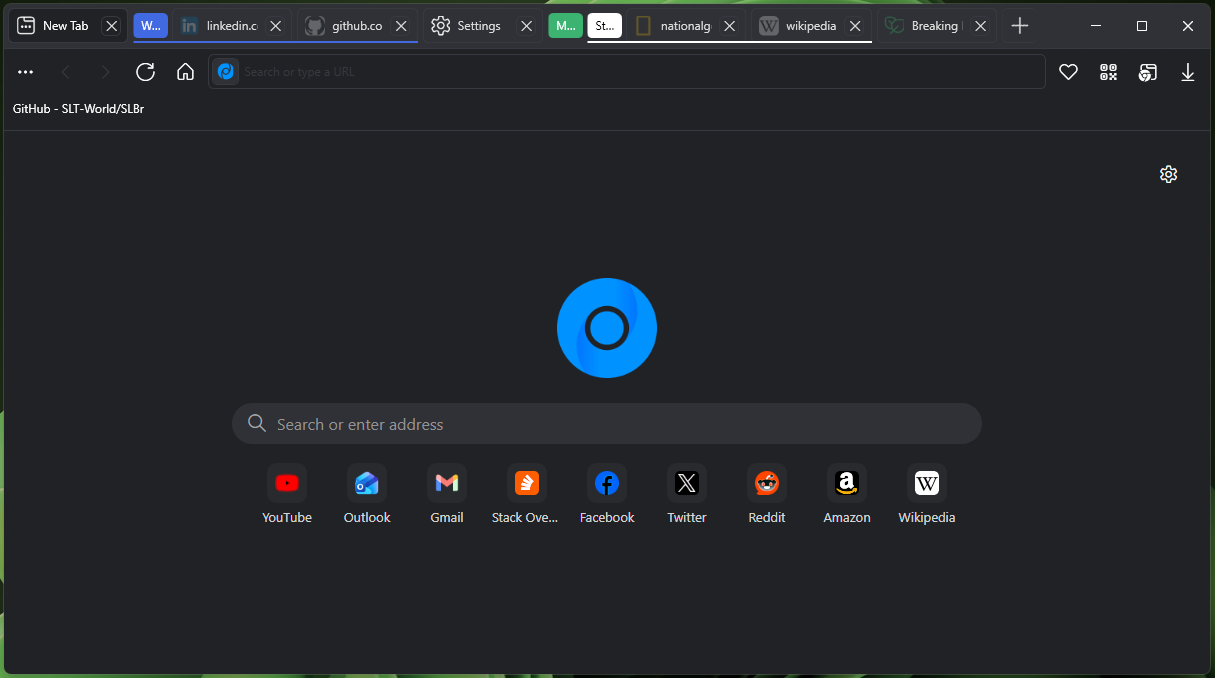1215x678 pixels.
Task: Open the three-dots browser menu
Action: pos(26,72)
